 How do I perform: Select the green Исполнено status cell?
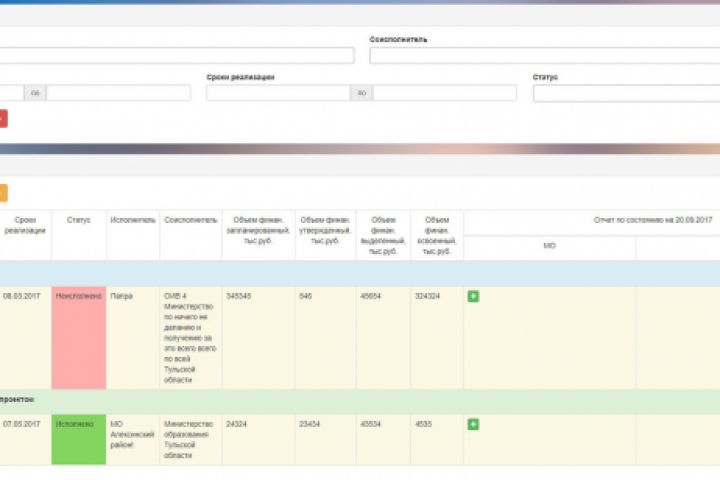pyautogui.click(x=79, y=439)
